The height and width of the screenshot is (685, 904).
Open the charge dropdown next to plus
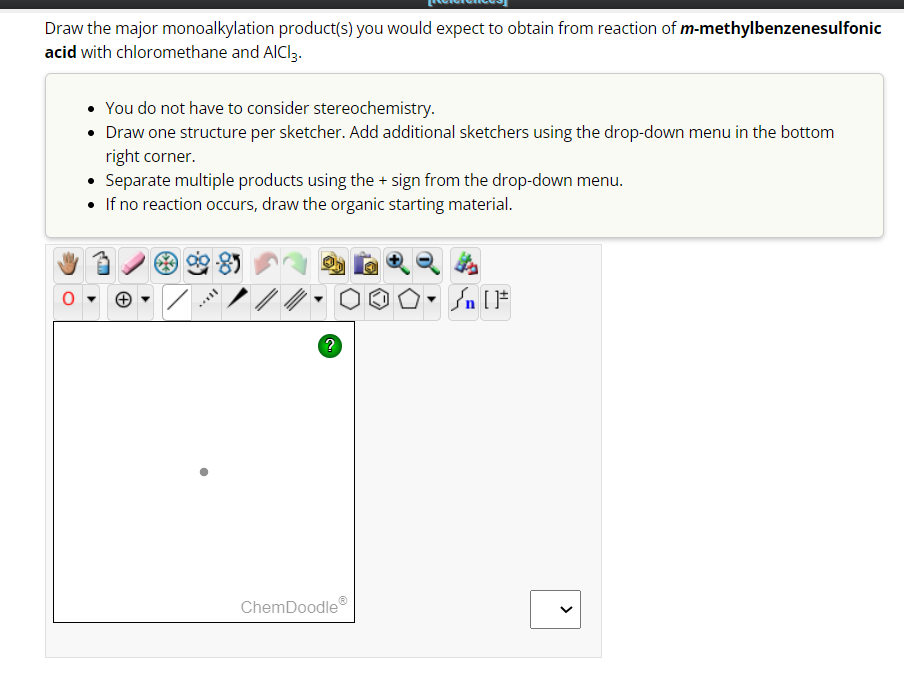(143, 299)
